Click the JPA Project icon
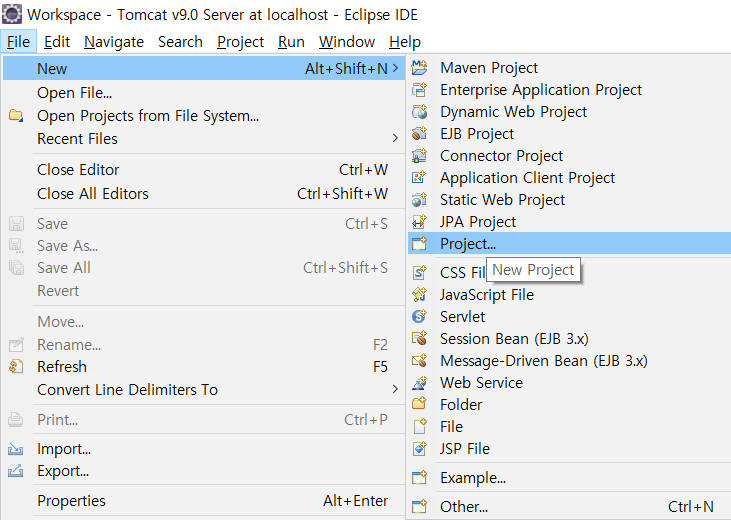This screenshot has height=520, width=731. (419, 222)
